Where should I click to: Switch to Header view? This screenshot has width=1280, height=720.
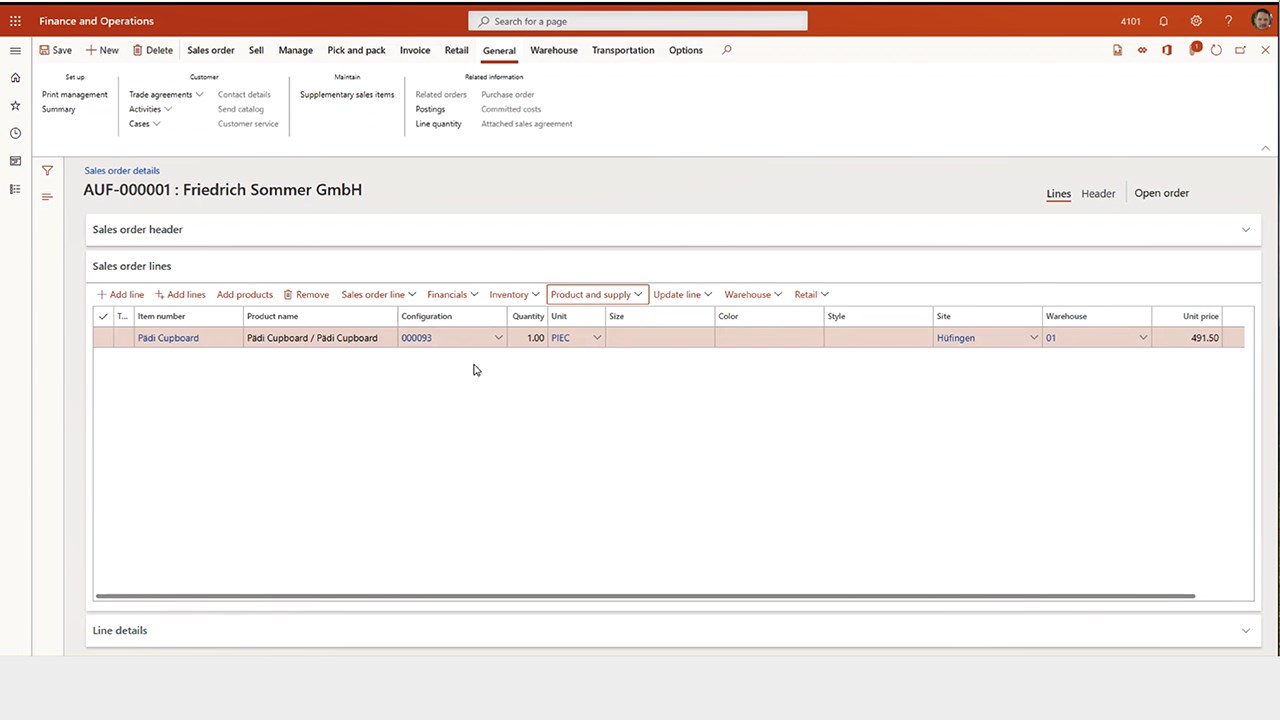1098,194
